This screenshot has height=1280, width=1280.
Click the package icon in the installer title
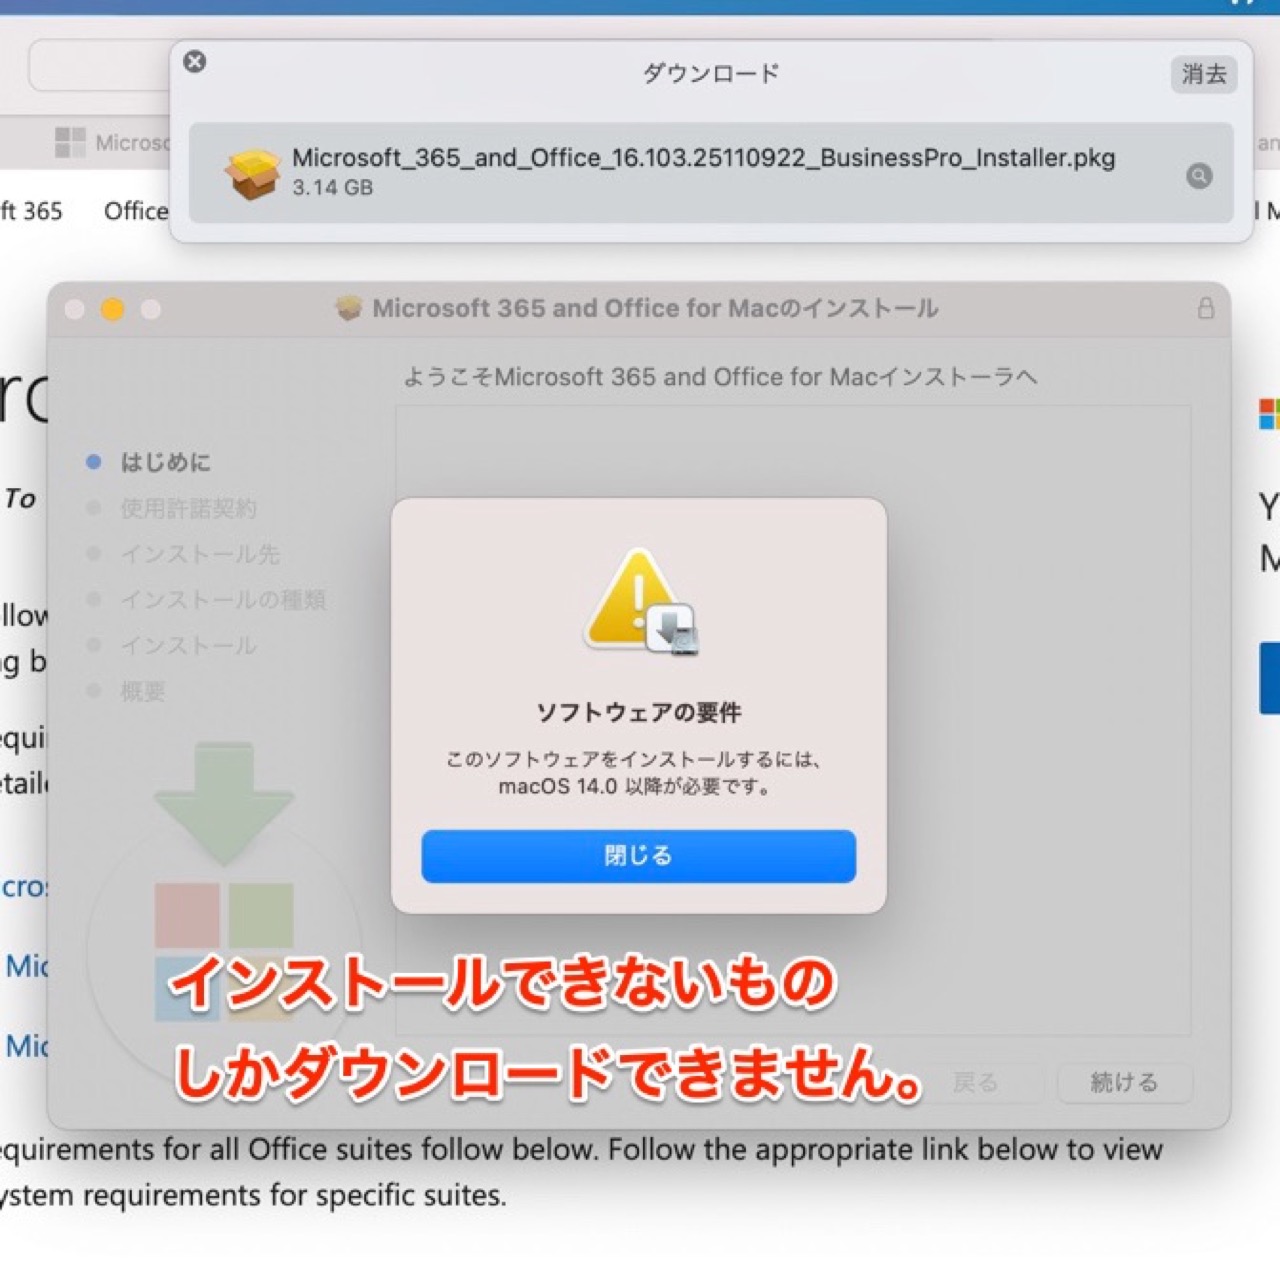coord(348,308)
